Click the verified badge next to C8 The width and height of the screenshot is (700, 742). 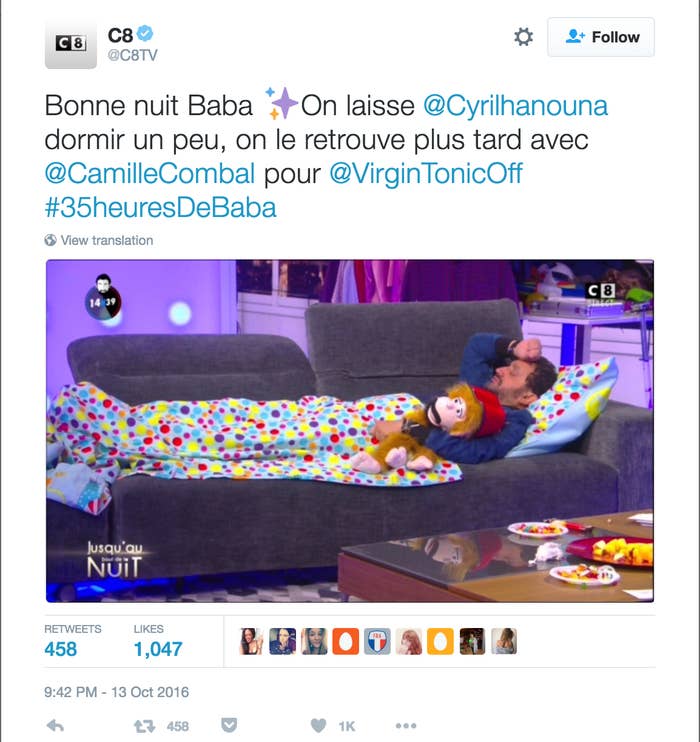tap(145, 34)
